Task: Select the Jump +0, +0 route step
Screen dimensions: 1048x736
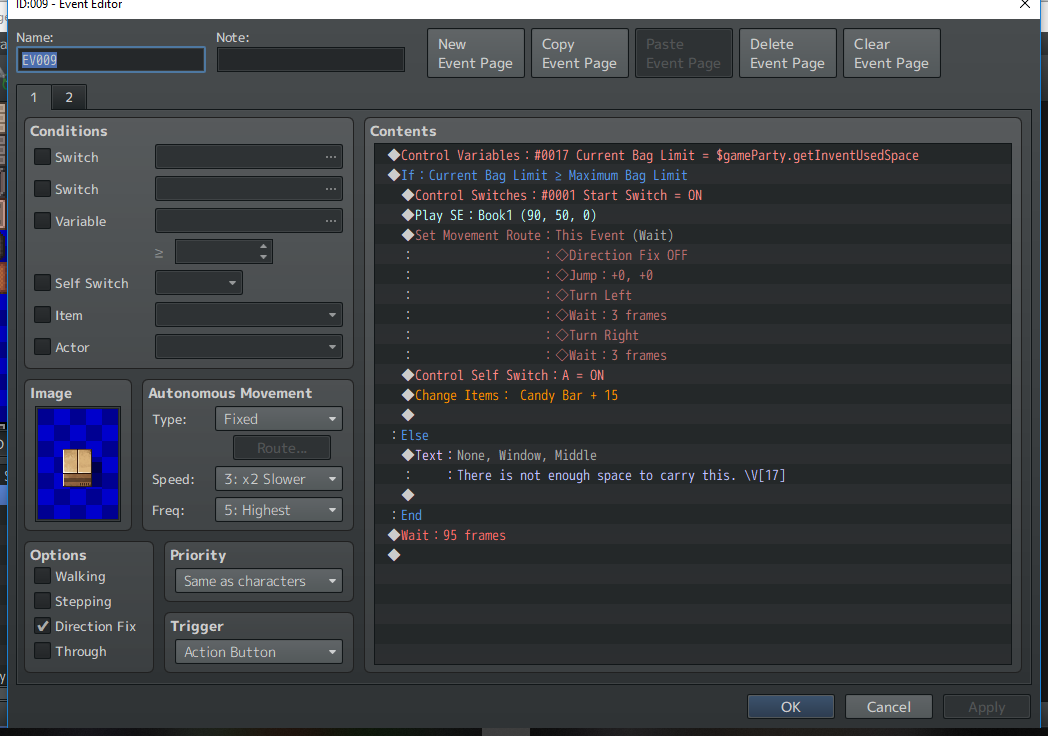Action: click(x=693, y=275)
